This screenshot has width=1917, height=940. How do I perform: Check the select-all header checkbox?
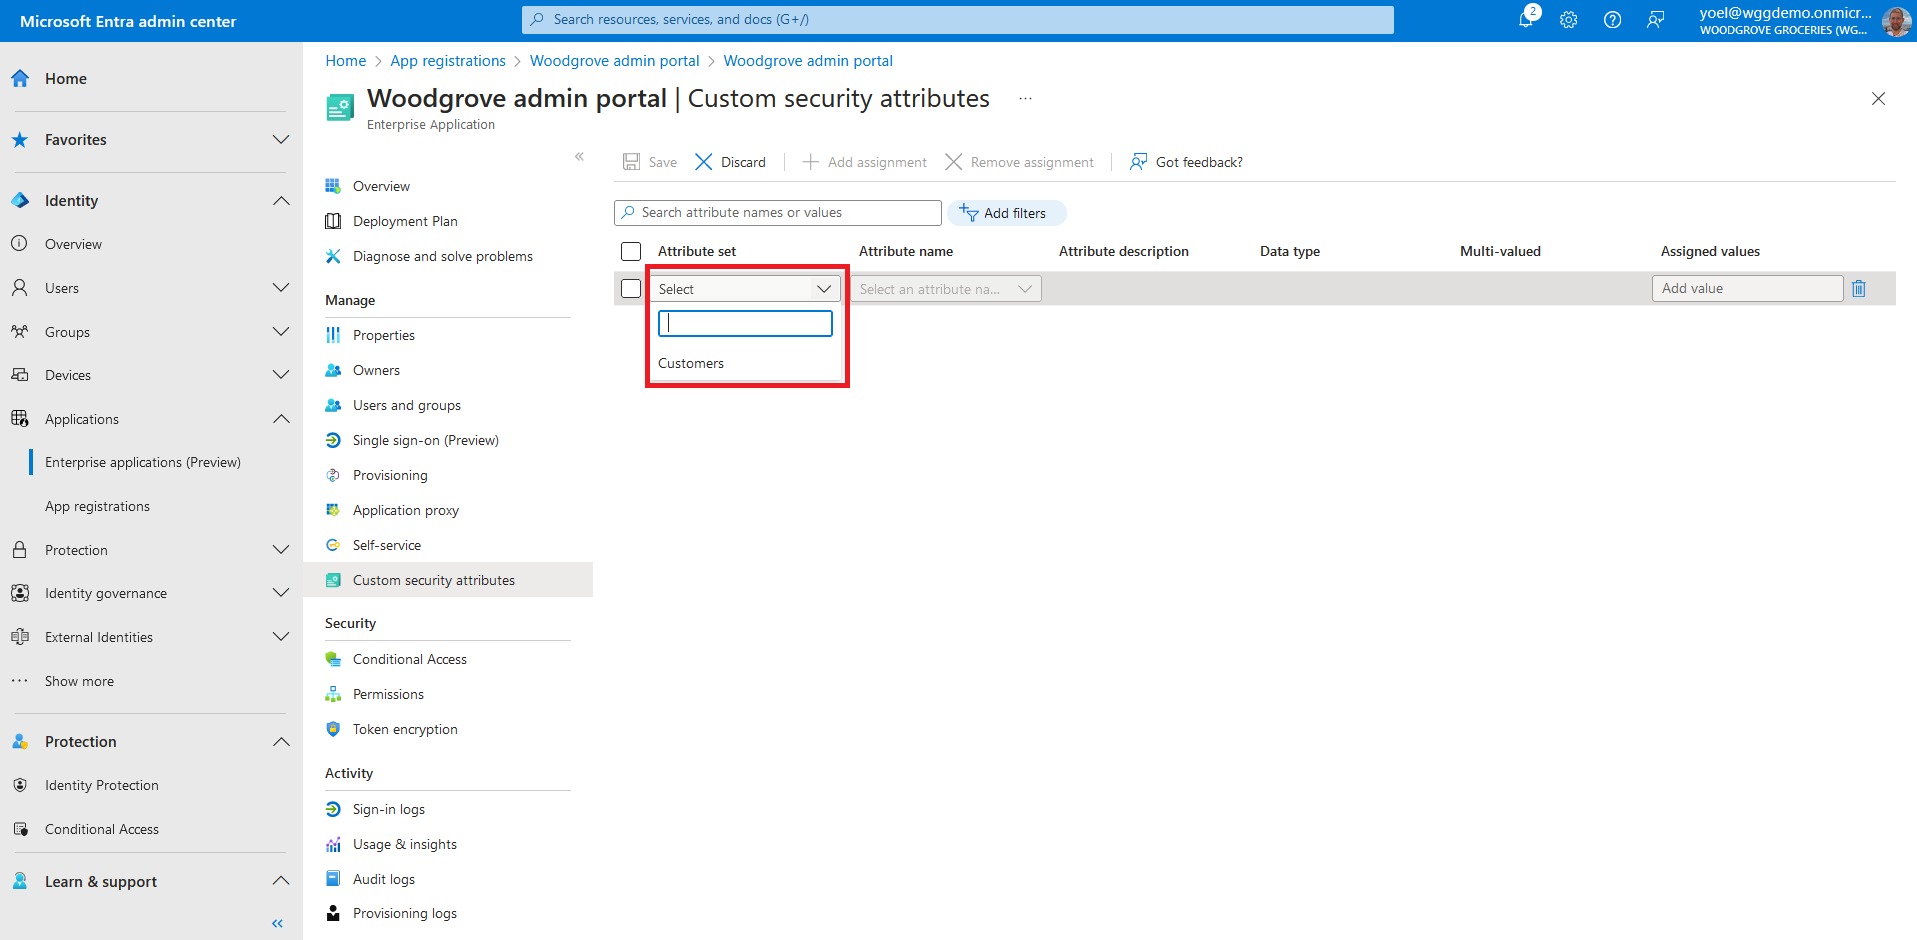631,252
